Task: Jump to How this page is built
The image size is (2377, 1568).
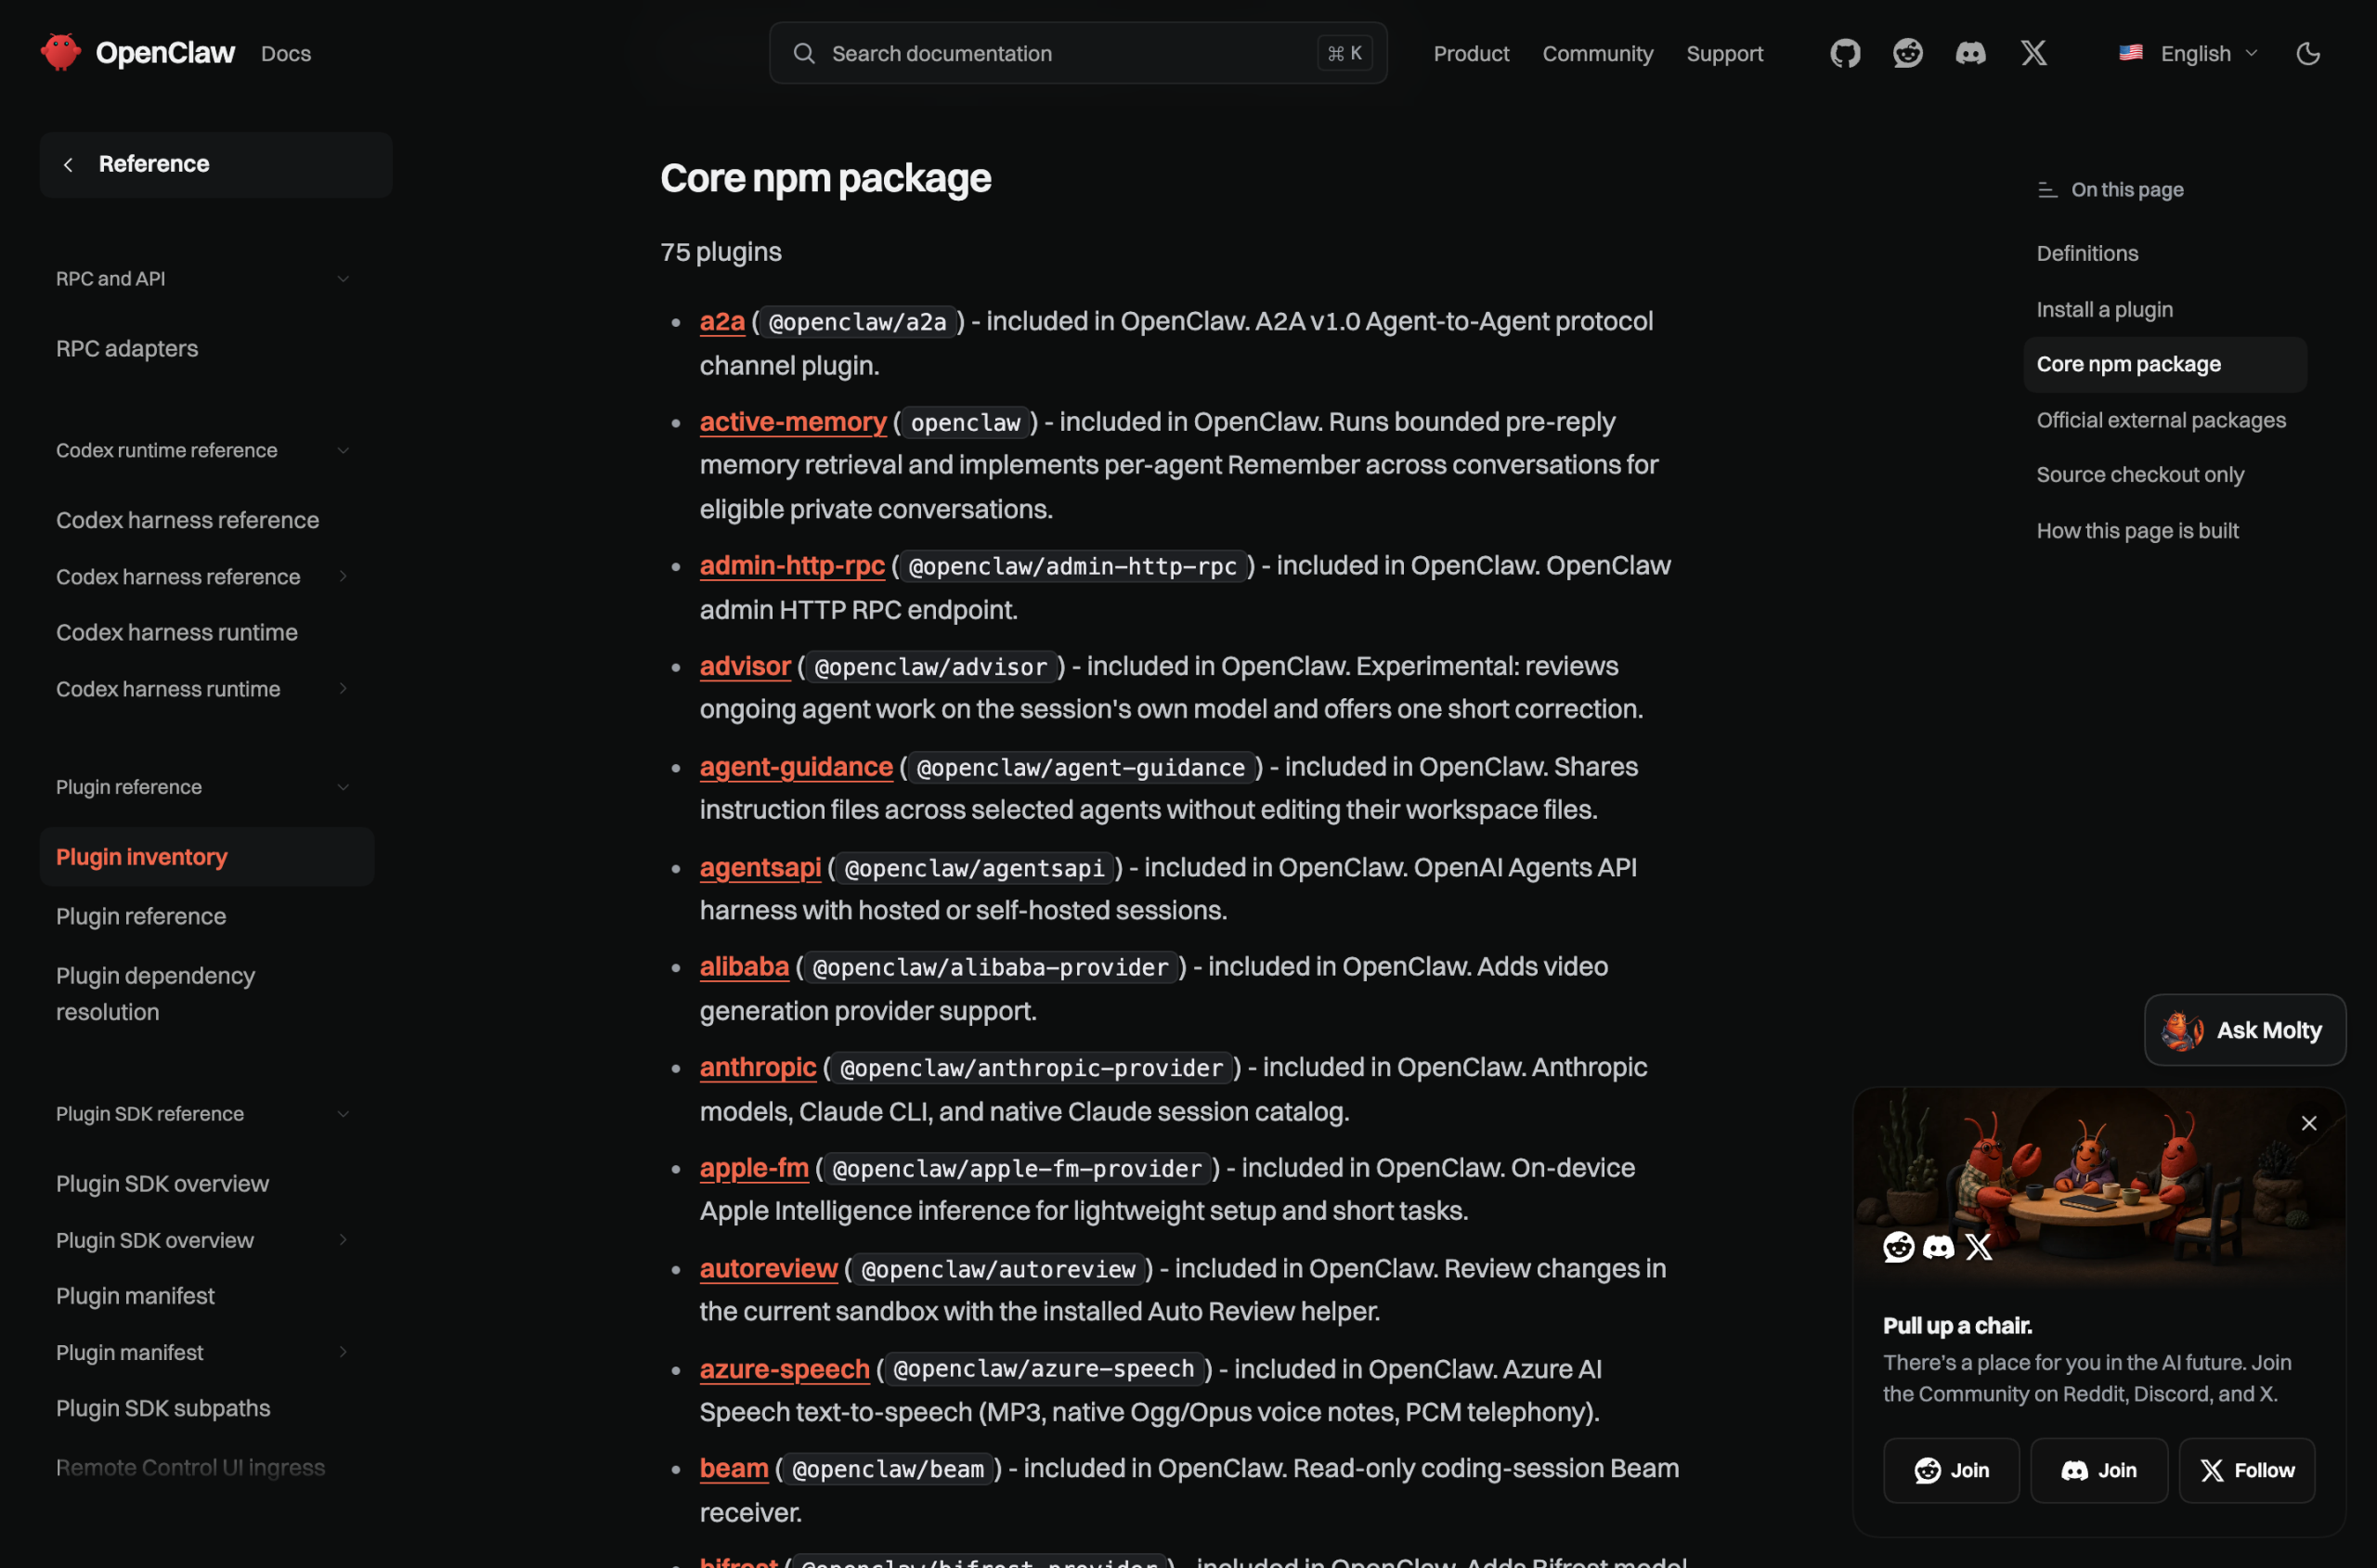Action: tap(2137, 531)
